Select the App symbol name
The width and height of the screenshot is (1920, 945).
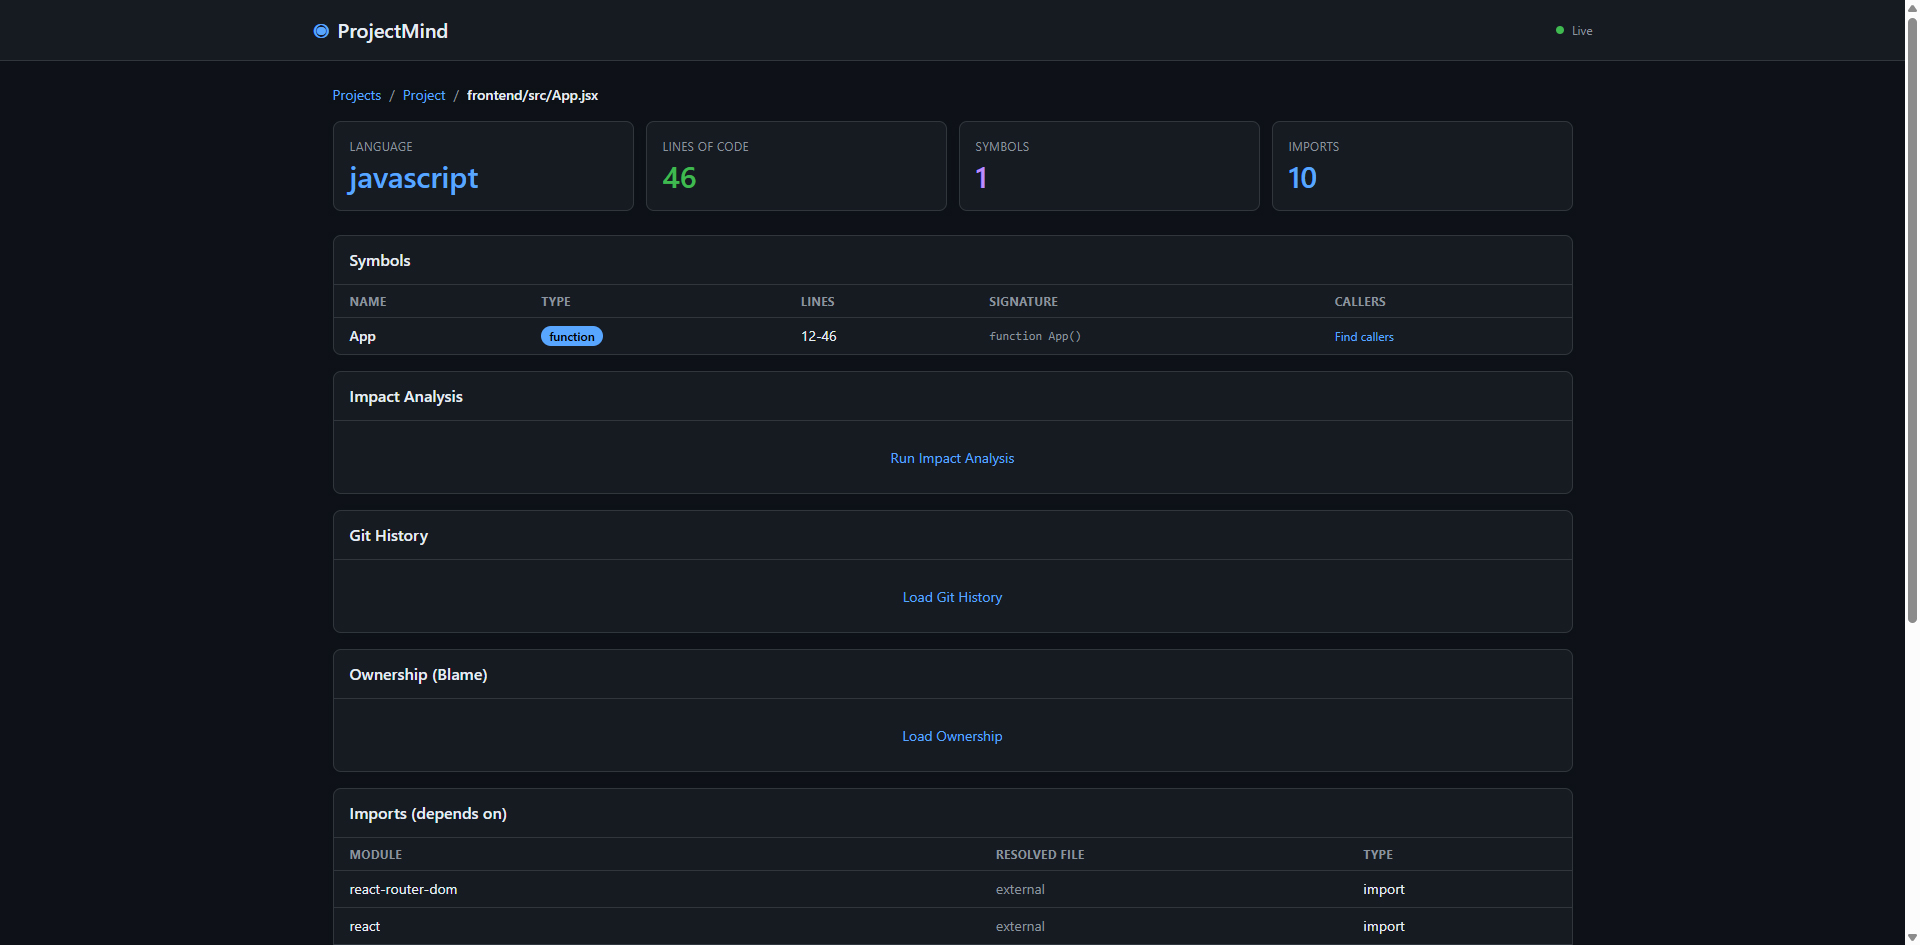(x=362, y=337)
